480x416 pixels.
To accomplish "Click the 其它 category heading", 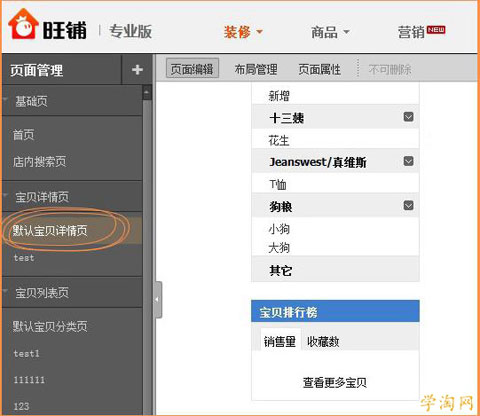I will pos(281,270).
